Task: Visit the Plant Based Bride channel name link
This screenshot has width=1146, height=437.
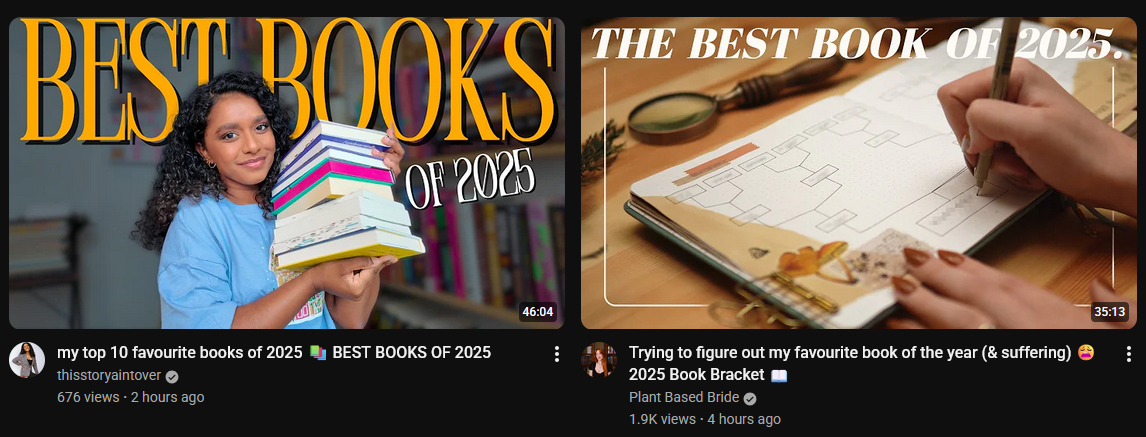Action: click(x=683, y=398)
